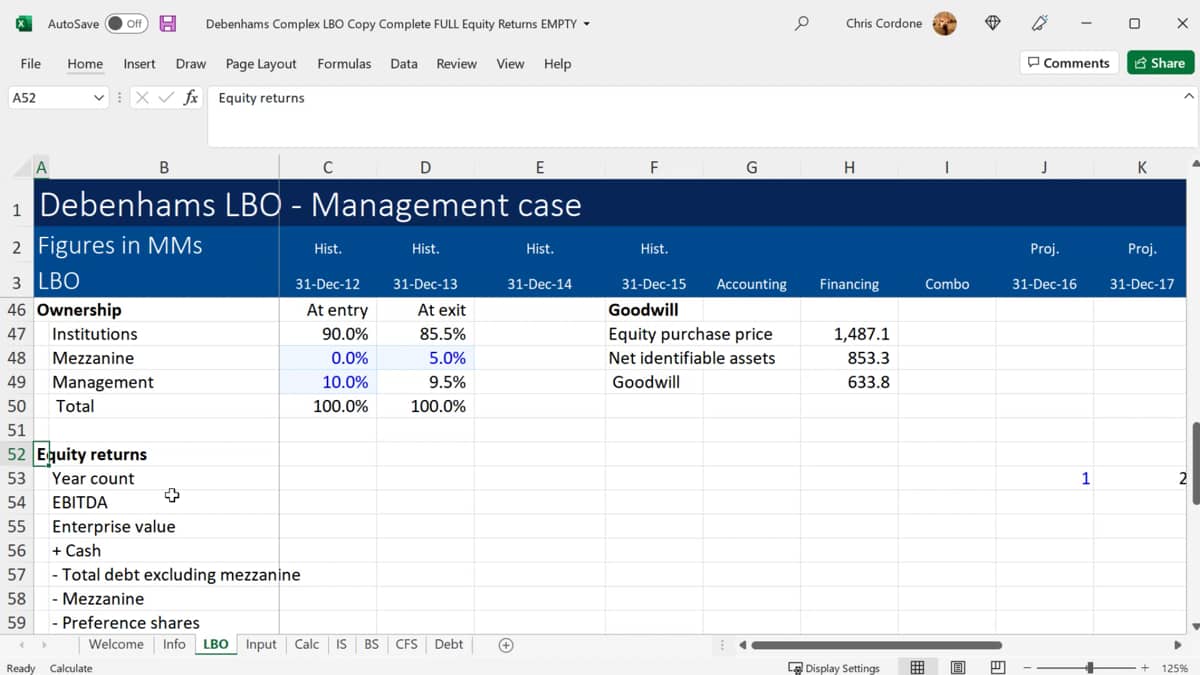
Task: Click the Name Box showing A52
Action: pyautogui.click(x=48, y=98)
